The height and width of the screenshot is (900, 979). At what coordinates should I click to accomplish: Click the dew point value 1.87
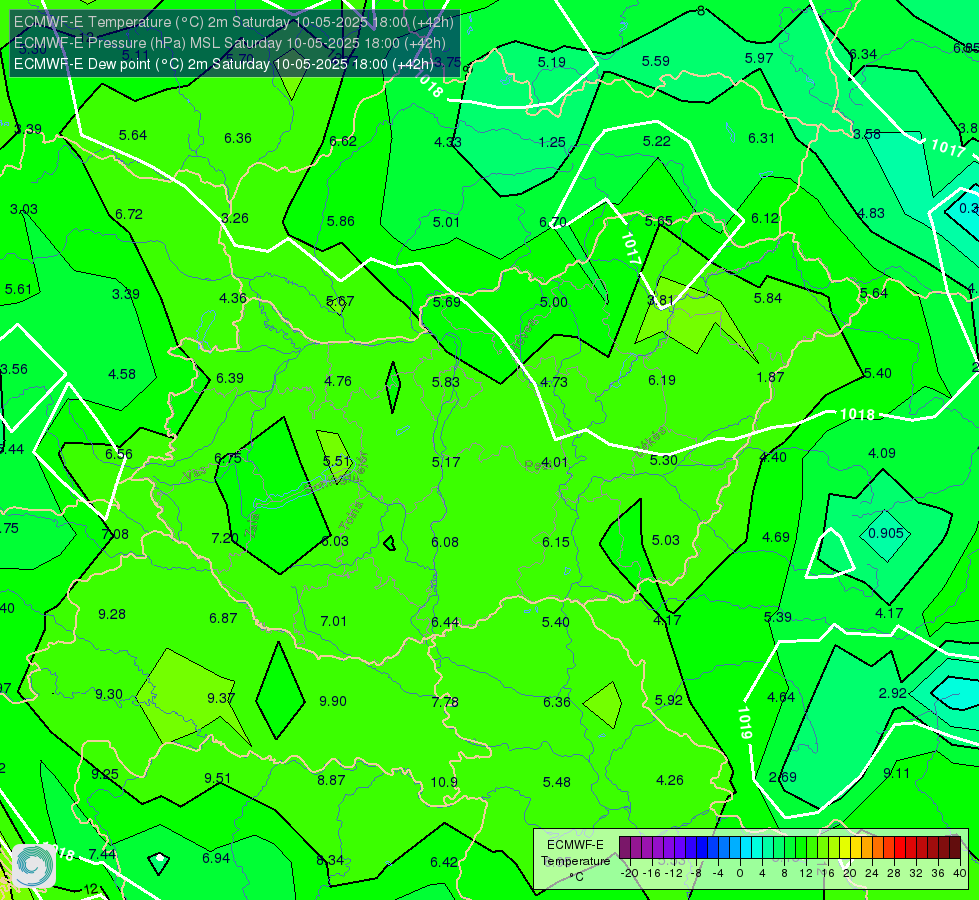point(770,377)
